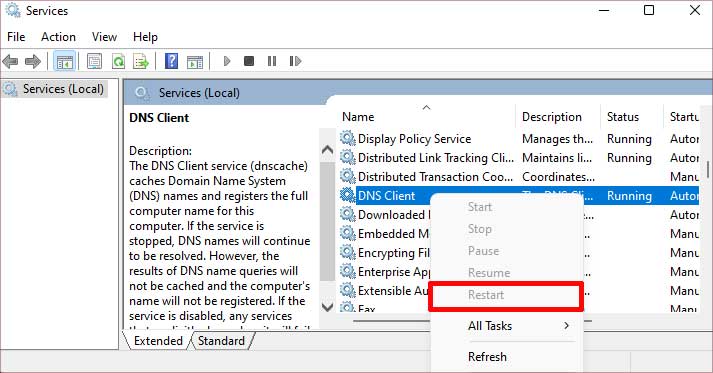Click gear icon beside DNS Client
Image resolution: width=713 pixels, height=373 pixels.
(x=347, y=195)
